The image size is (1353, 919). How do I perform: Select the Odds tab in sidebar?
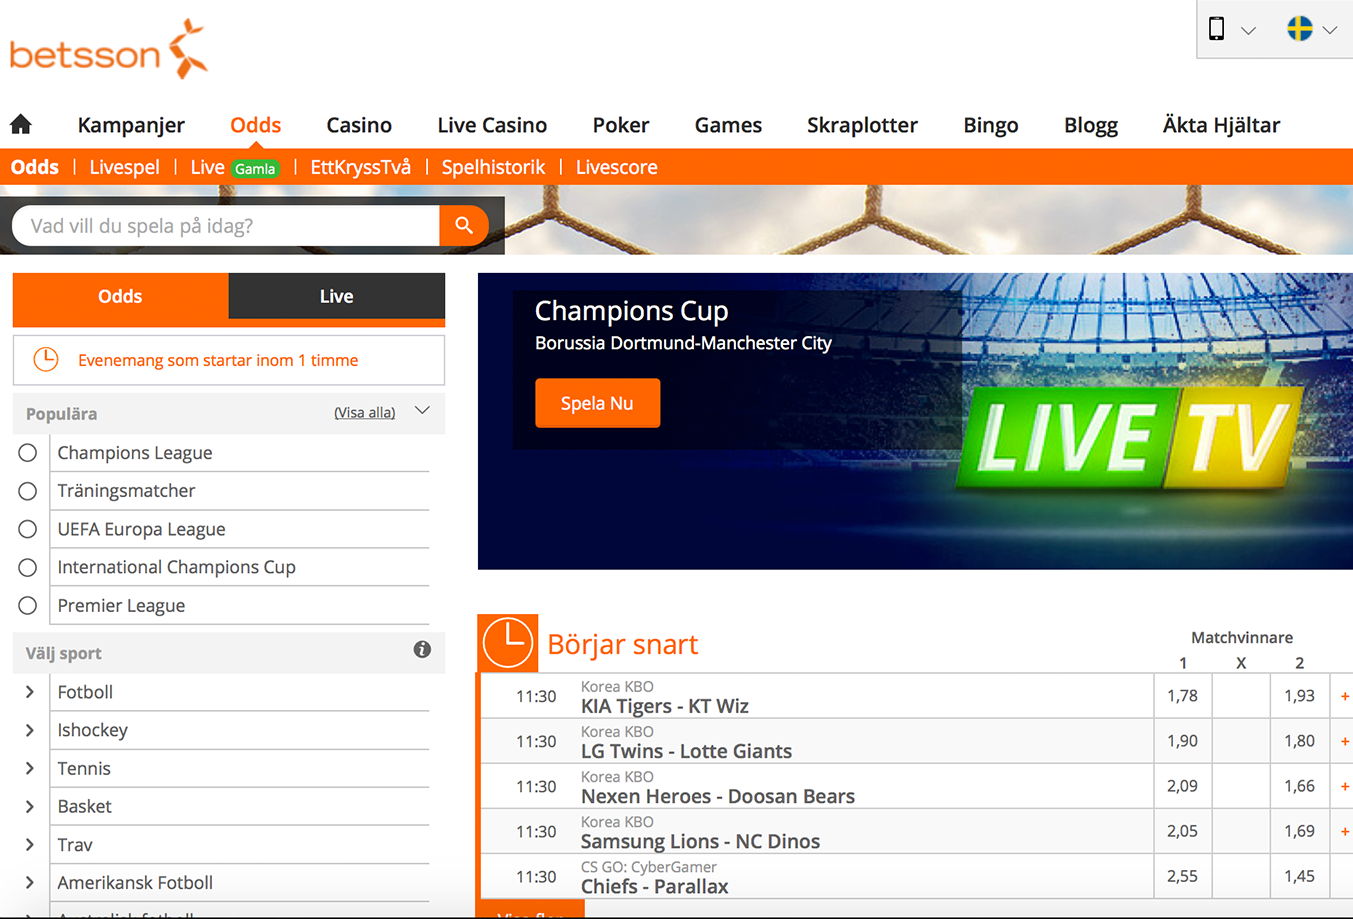[120, 296]
